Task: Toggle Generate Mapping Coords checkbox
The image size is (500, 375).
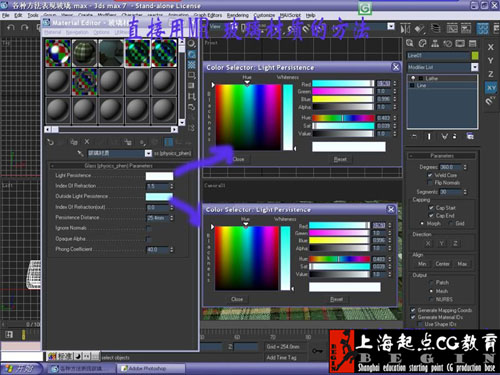Action: [413, 310]
